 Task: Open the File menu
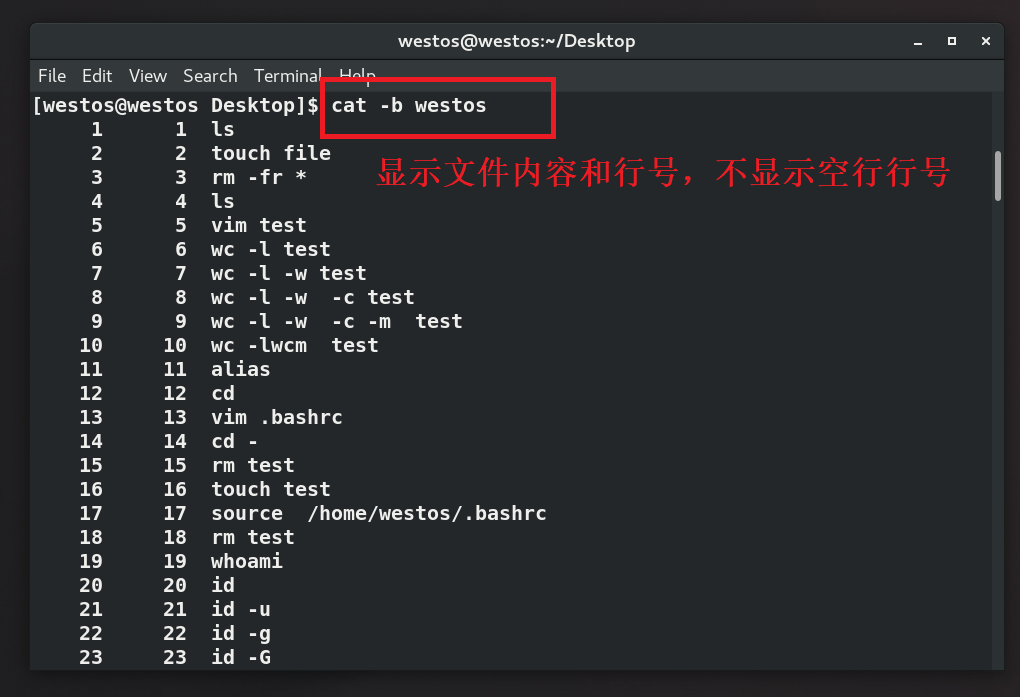click(x=51, y=75)
